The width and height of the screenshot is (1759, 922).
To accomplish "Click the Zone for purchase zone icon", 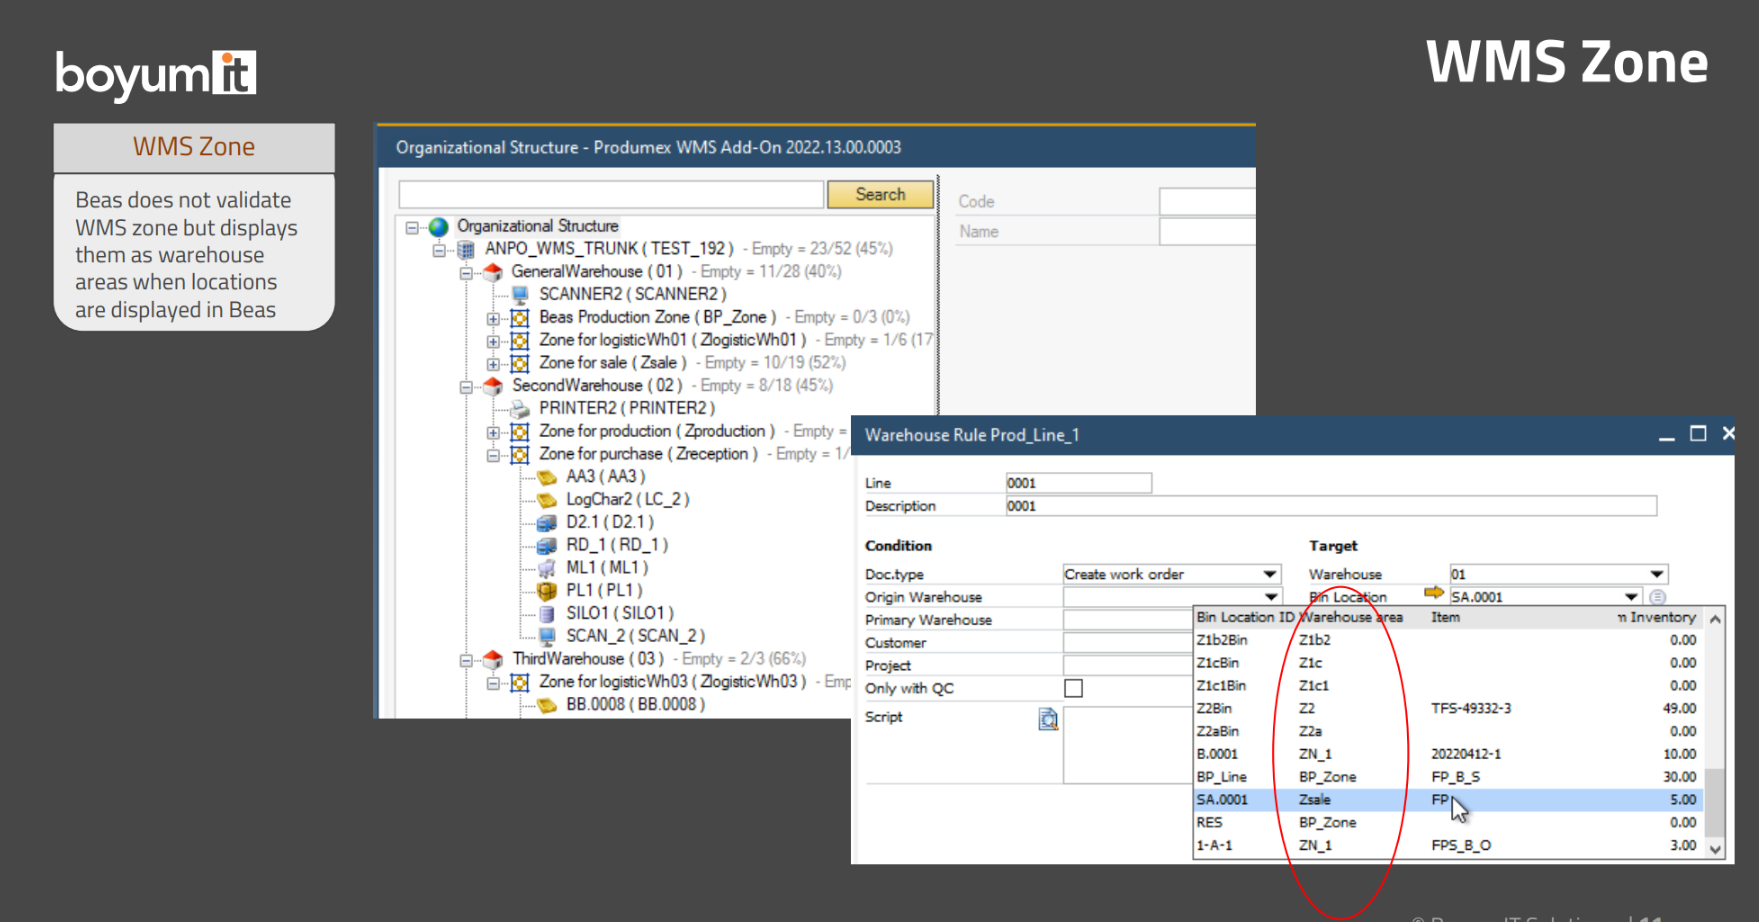I will (x=520, y=455).
